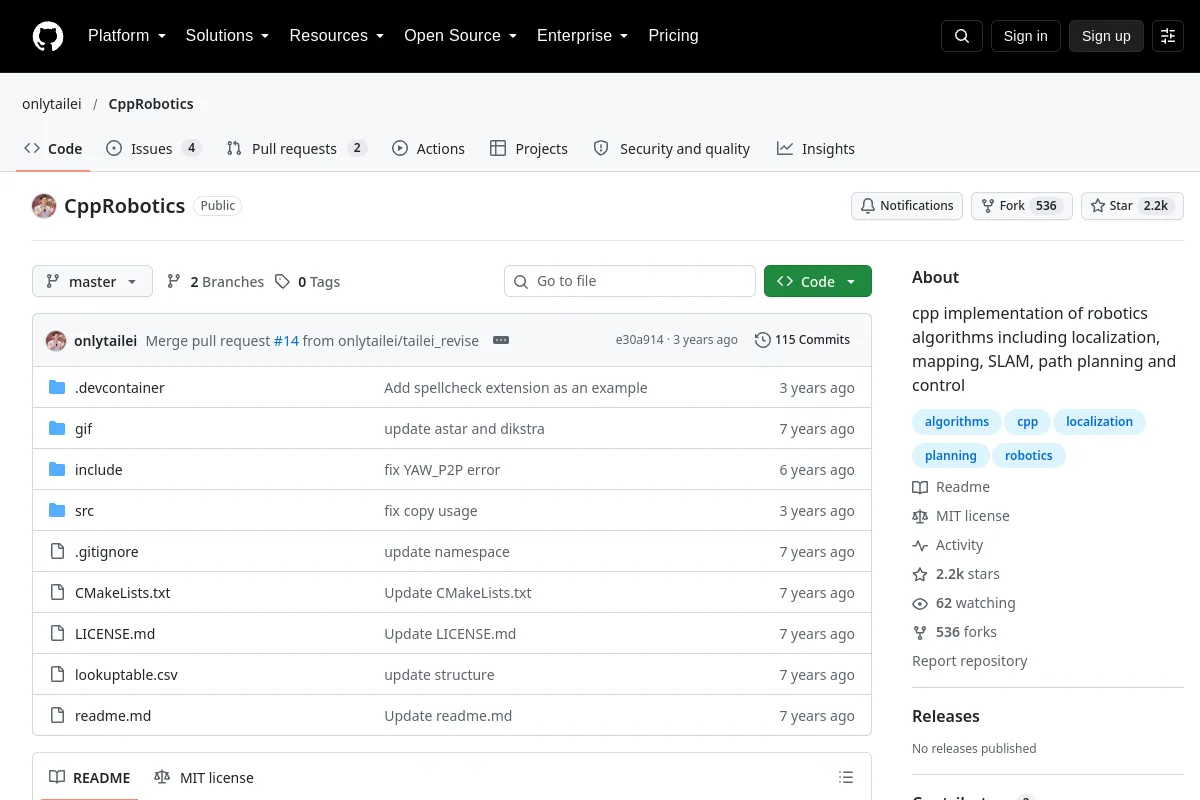Expand the green Code dropdown
Screen dimensions: 1200x800
818,281
